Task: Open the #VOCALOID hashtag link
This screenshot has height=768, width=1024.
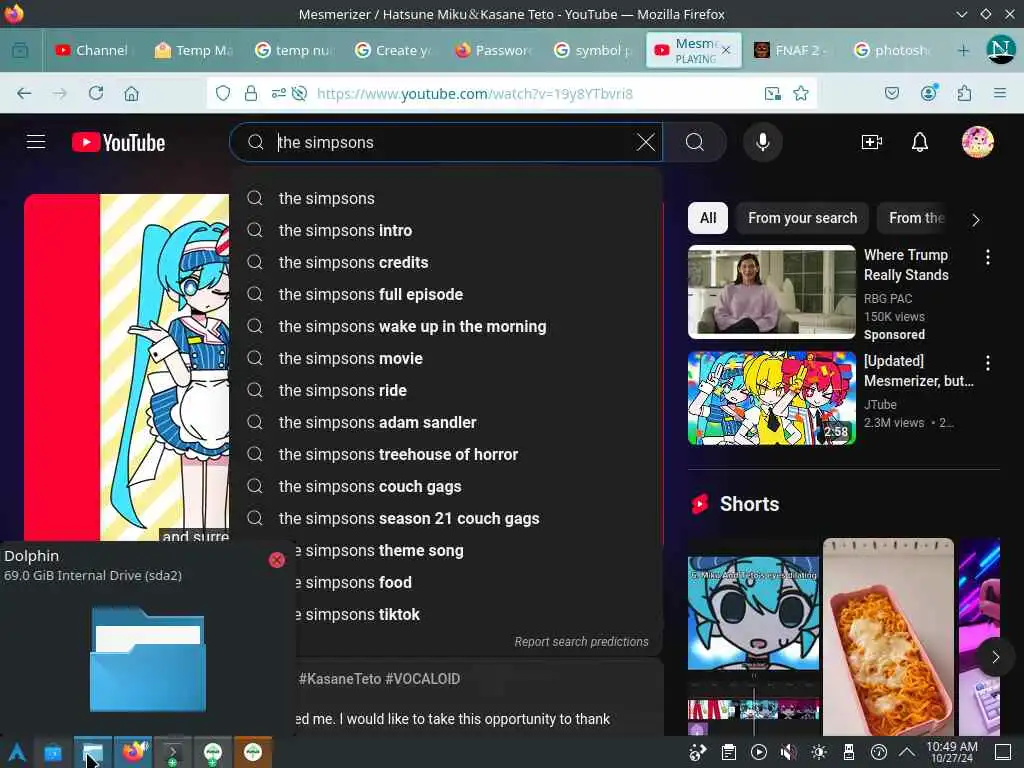Action: 422,679
